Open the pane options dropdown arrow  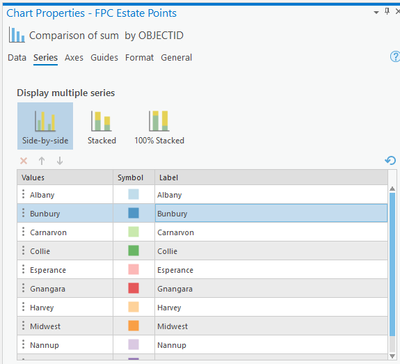point(376,12)
